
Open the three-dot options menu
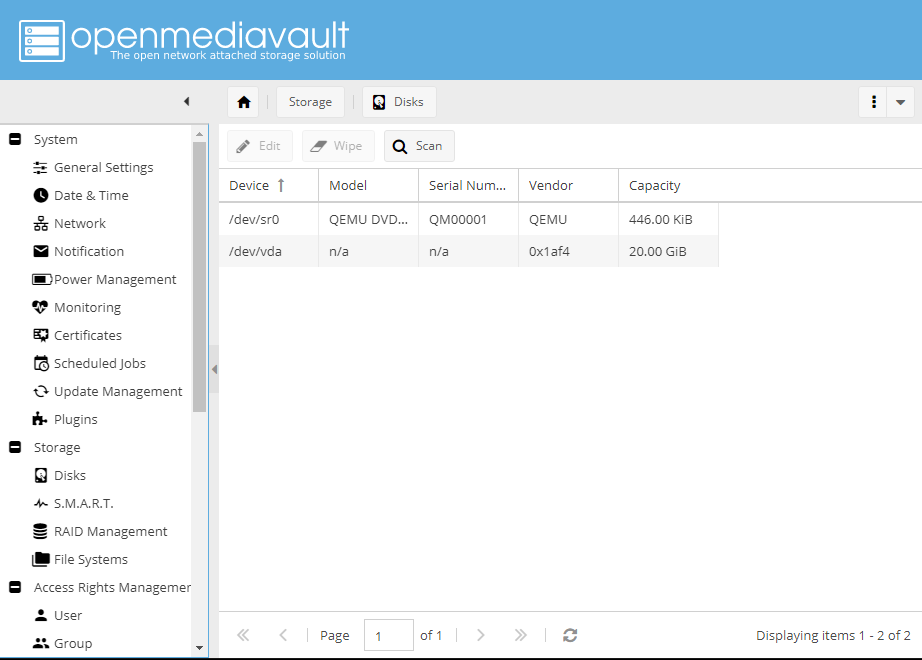(873, 102)
